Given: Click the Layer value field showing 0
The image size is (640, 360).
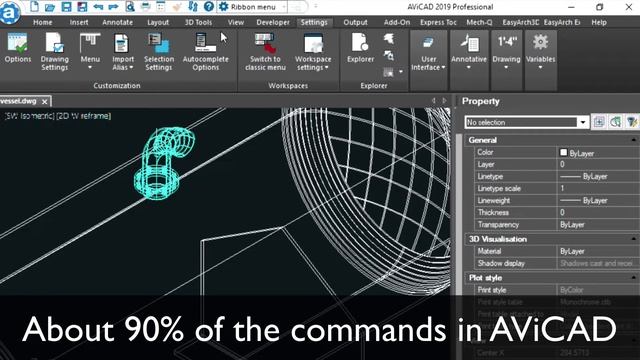Looking at the screenshot, I should click(x=598, y=164).
